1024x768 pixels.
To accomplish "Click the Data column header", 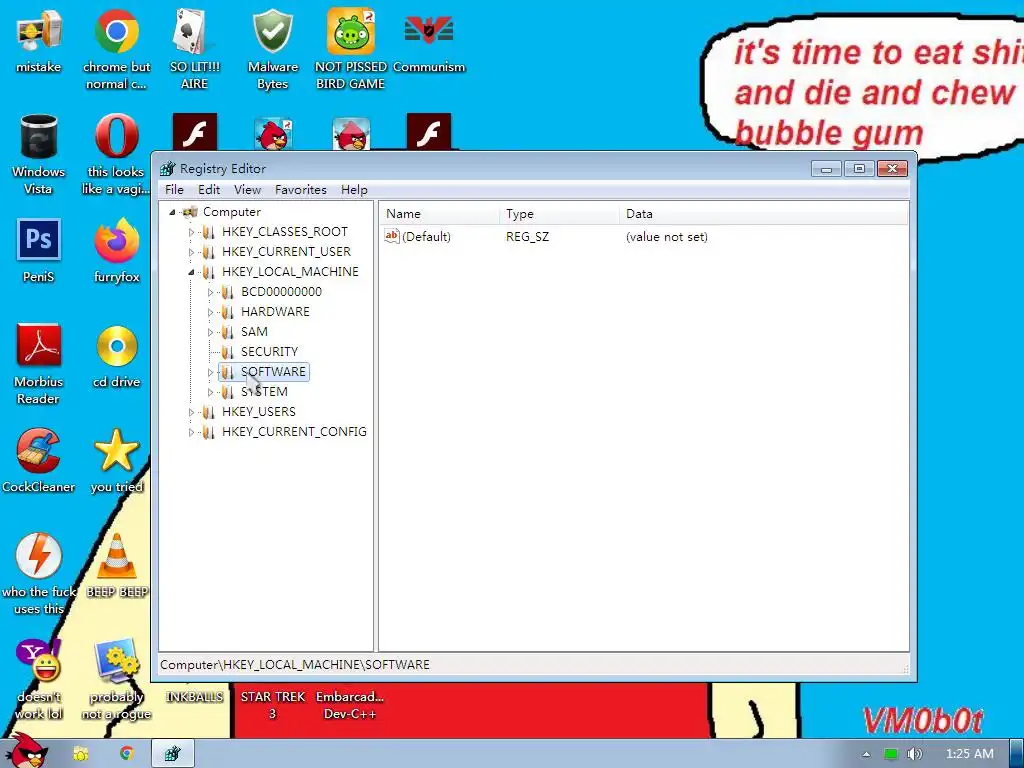I will 763,214.
